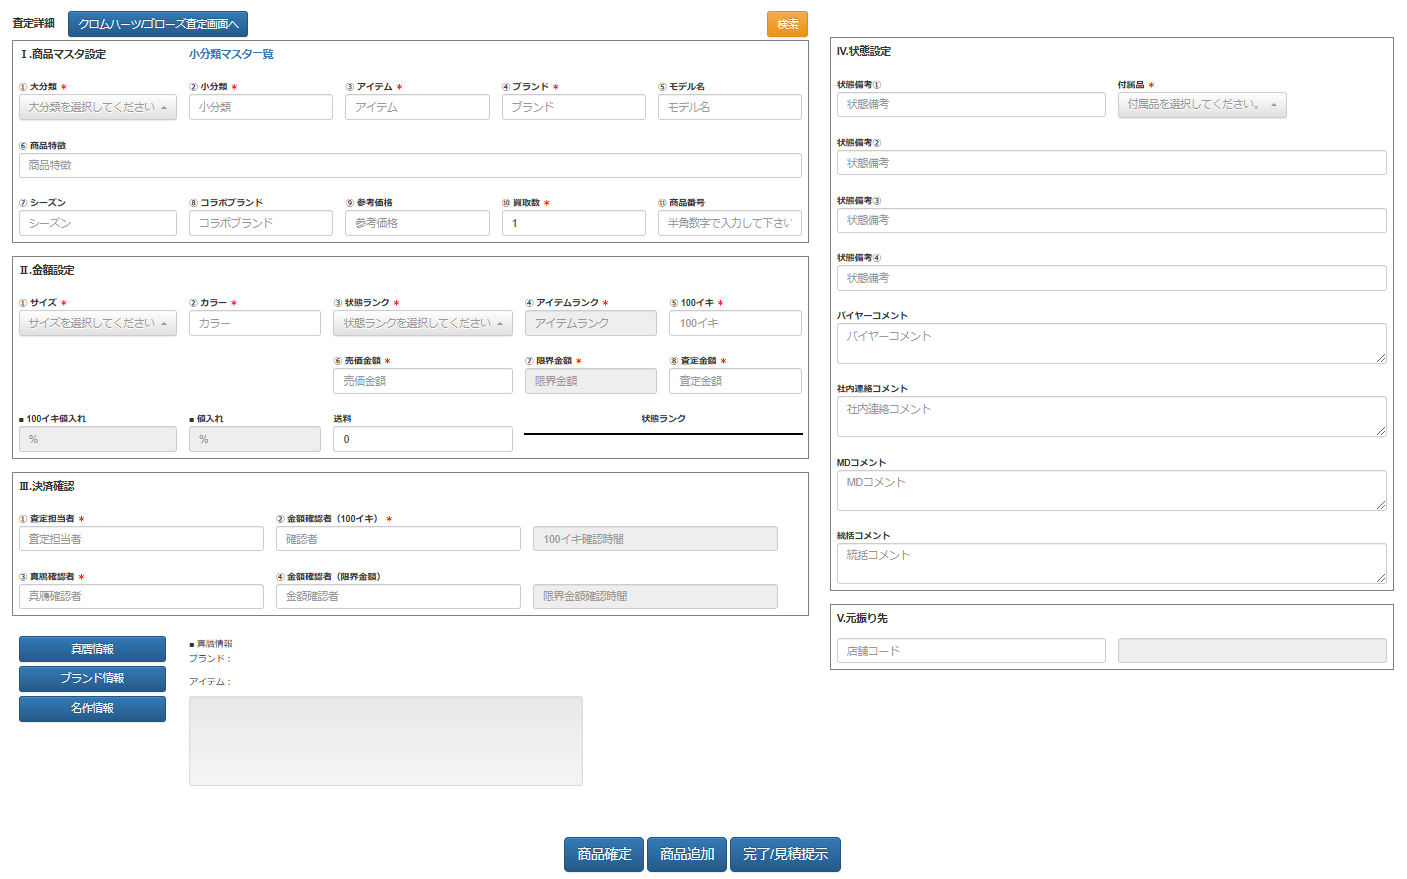1407x879 pixels.
Task: Focus the 商品特徴 input field
Action: [x=410, y=165]
